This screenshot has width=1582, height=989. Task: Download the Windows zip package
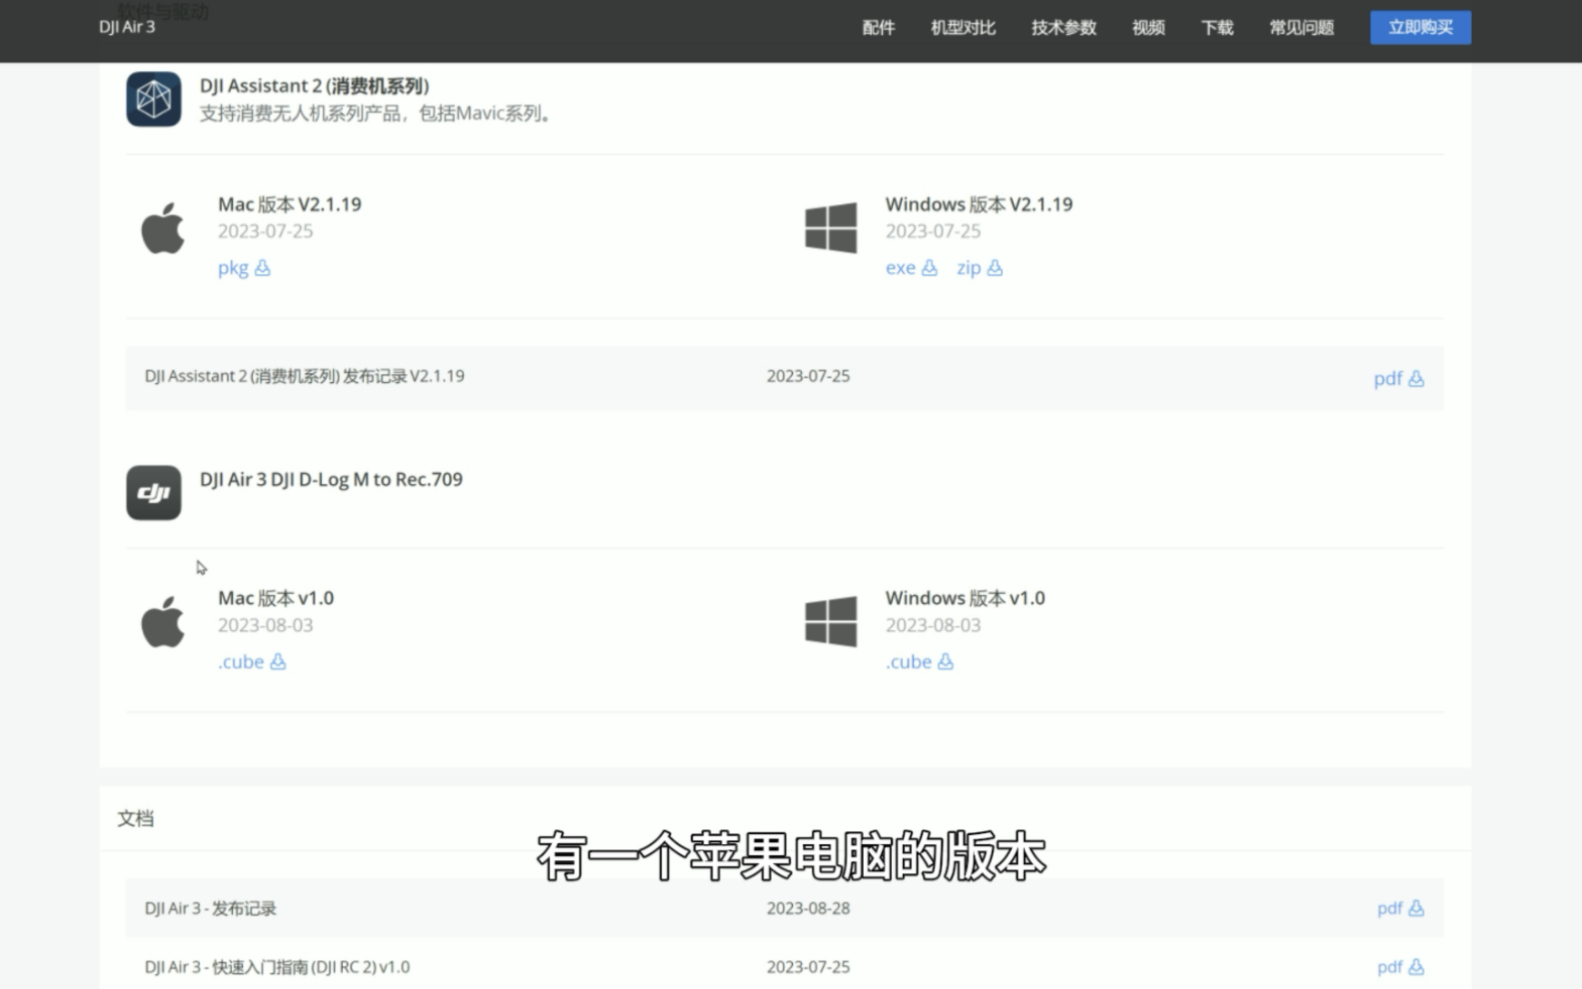(979, 268)
